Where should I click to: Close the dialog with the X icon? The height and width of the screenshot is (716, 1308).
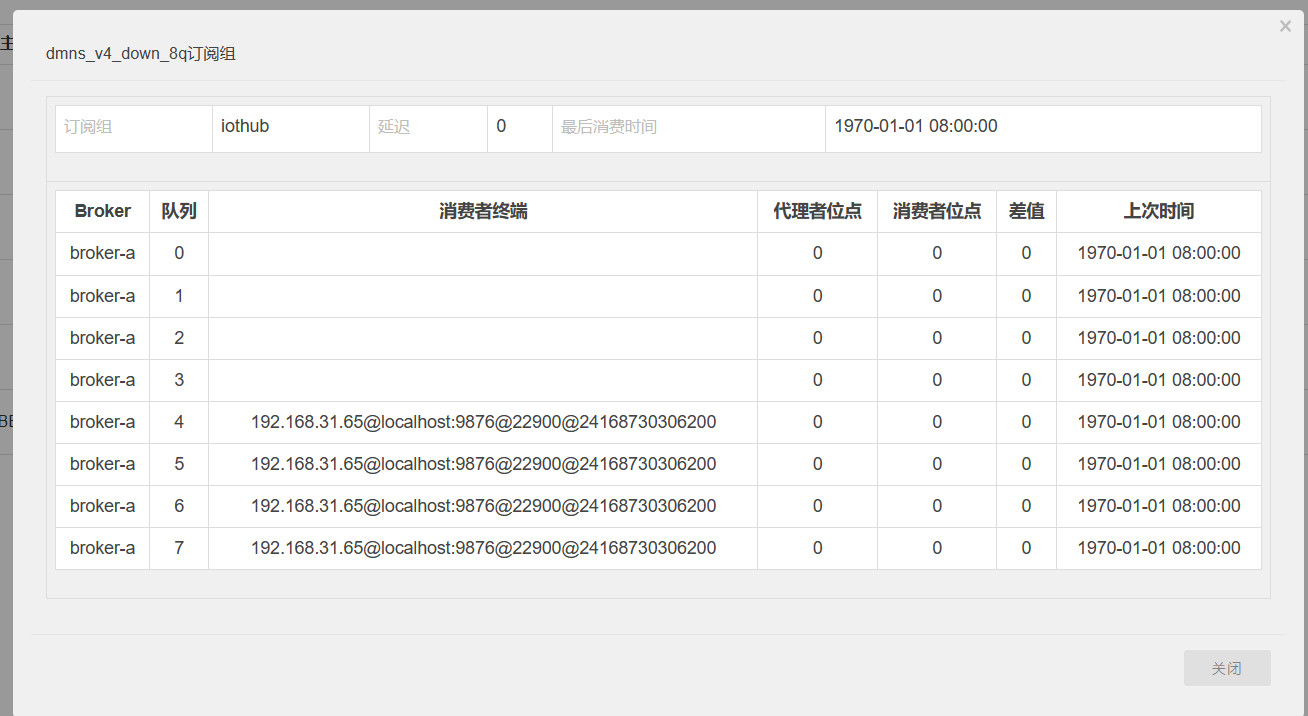pos(1285,27)
